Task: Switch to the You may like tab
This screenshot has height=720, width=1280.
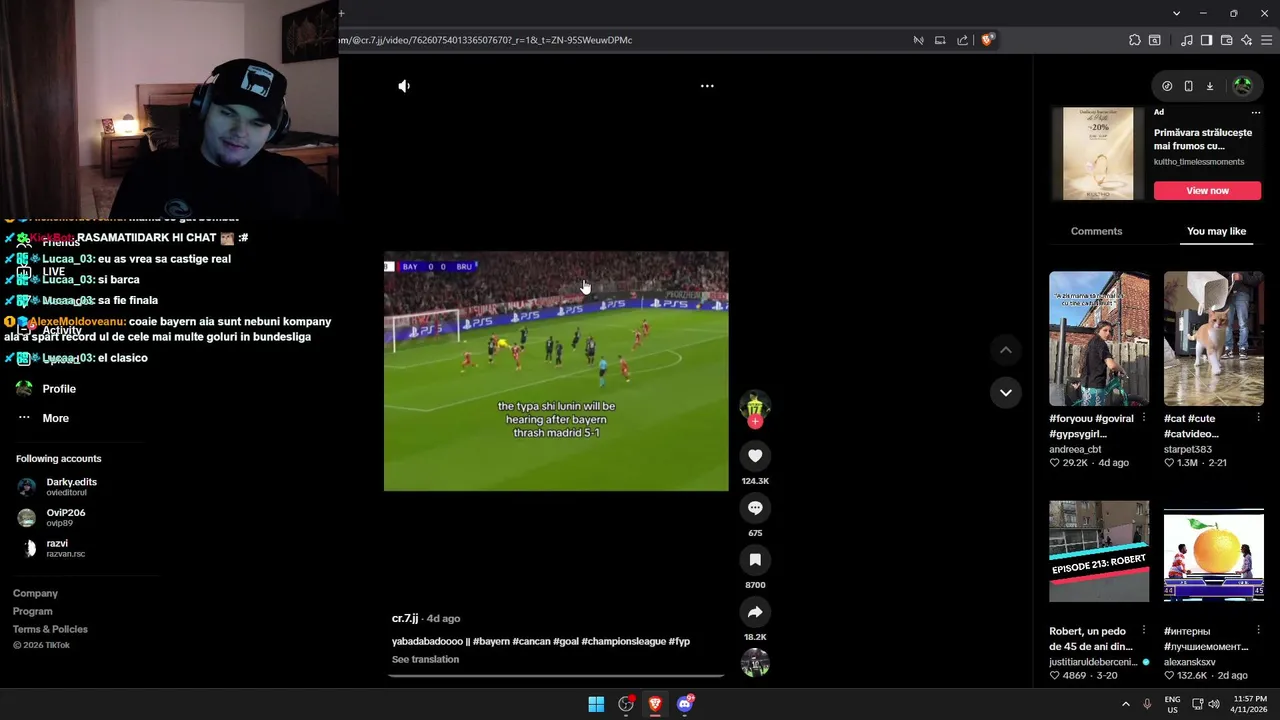Action: (1216, 231)
